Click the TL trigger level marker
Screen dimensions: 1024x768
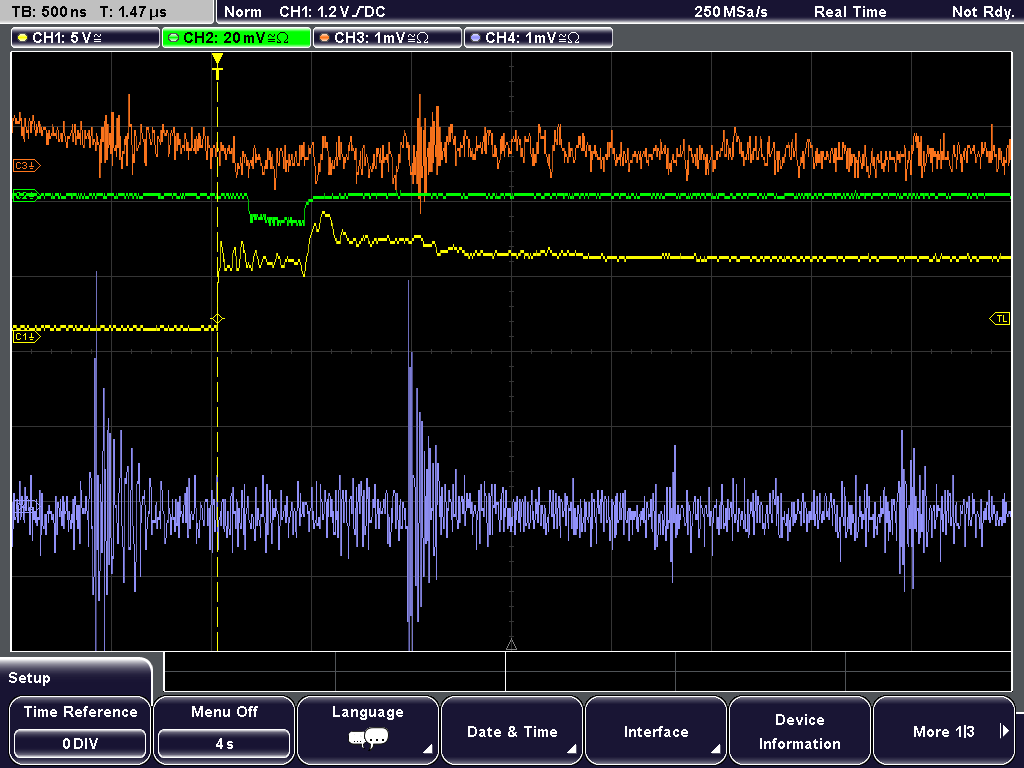(x=1000, y=319)
